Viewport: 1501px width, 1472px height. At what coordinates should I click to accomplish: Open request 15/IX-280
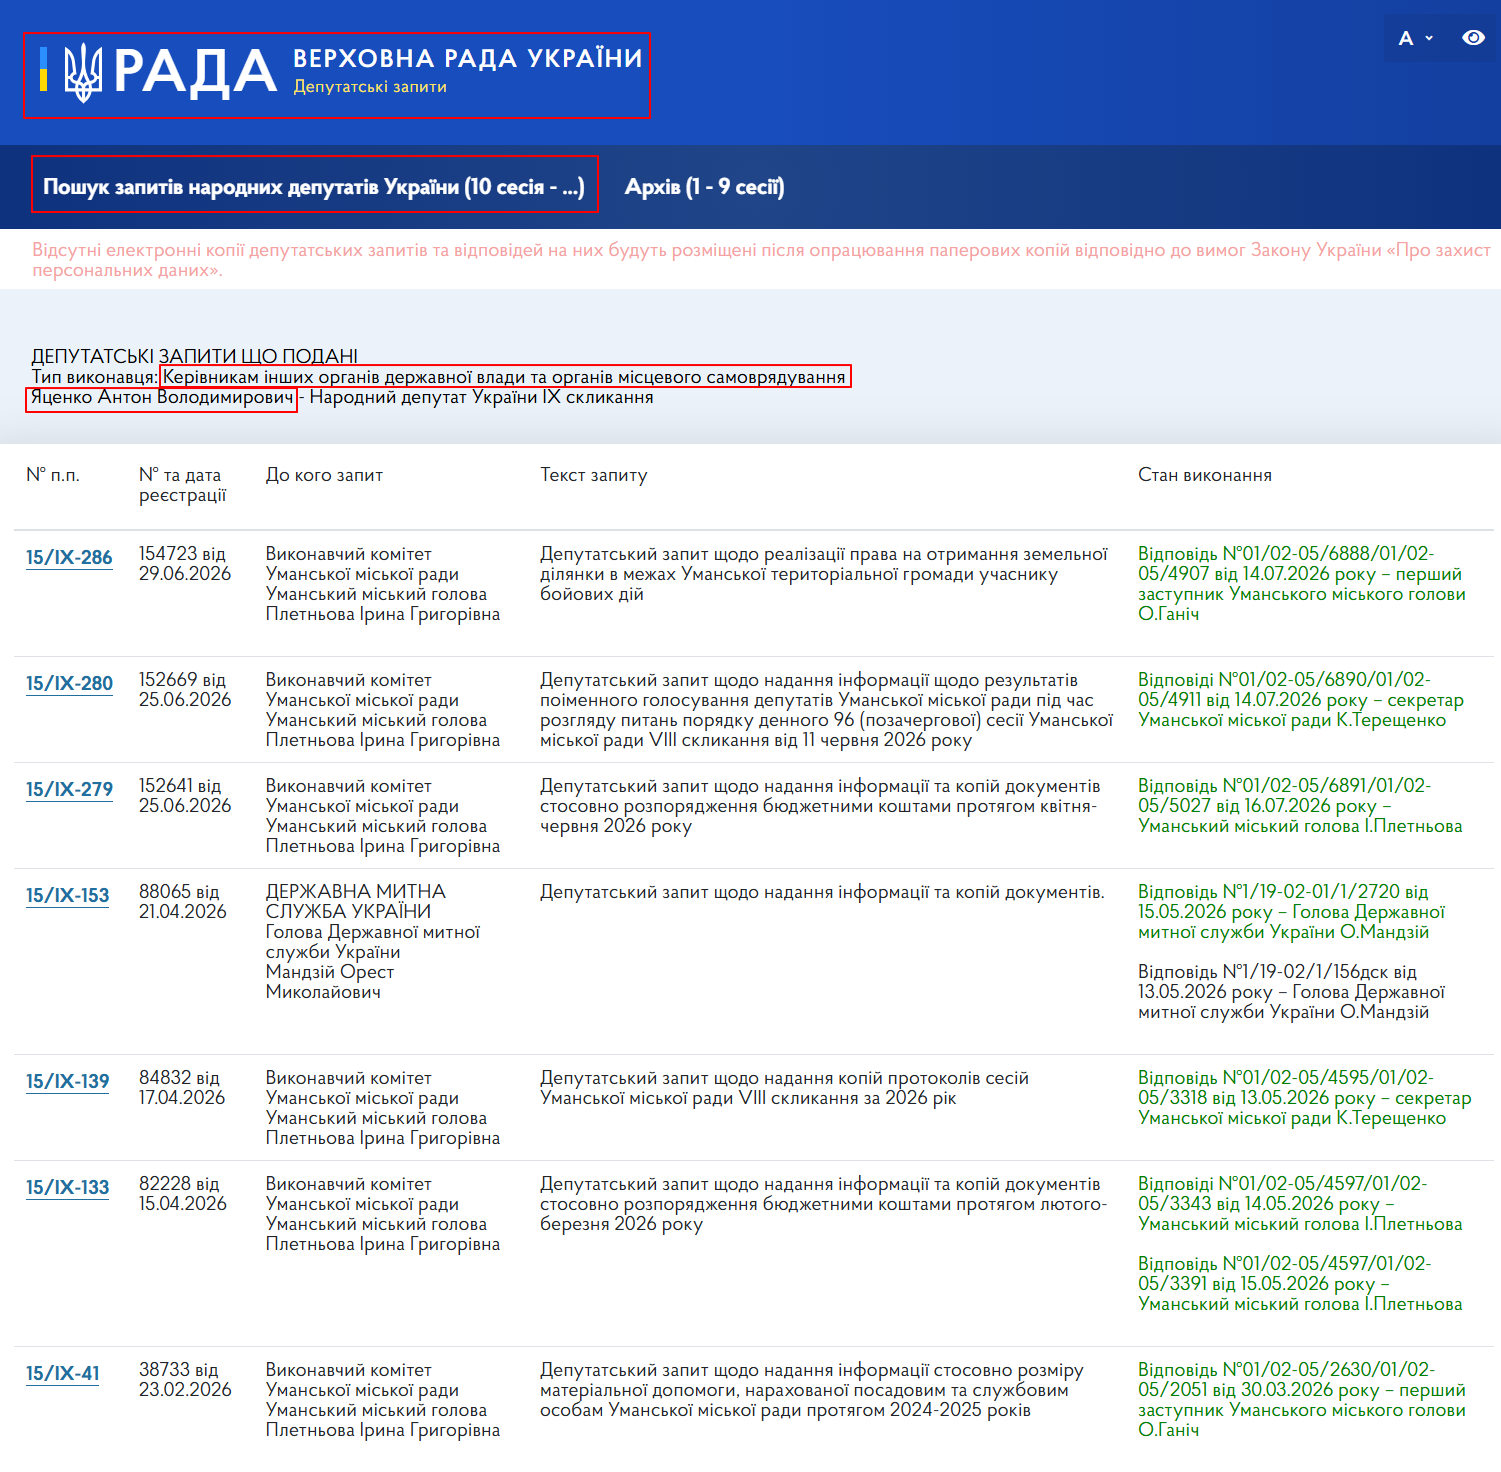pos(69,684)
